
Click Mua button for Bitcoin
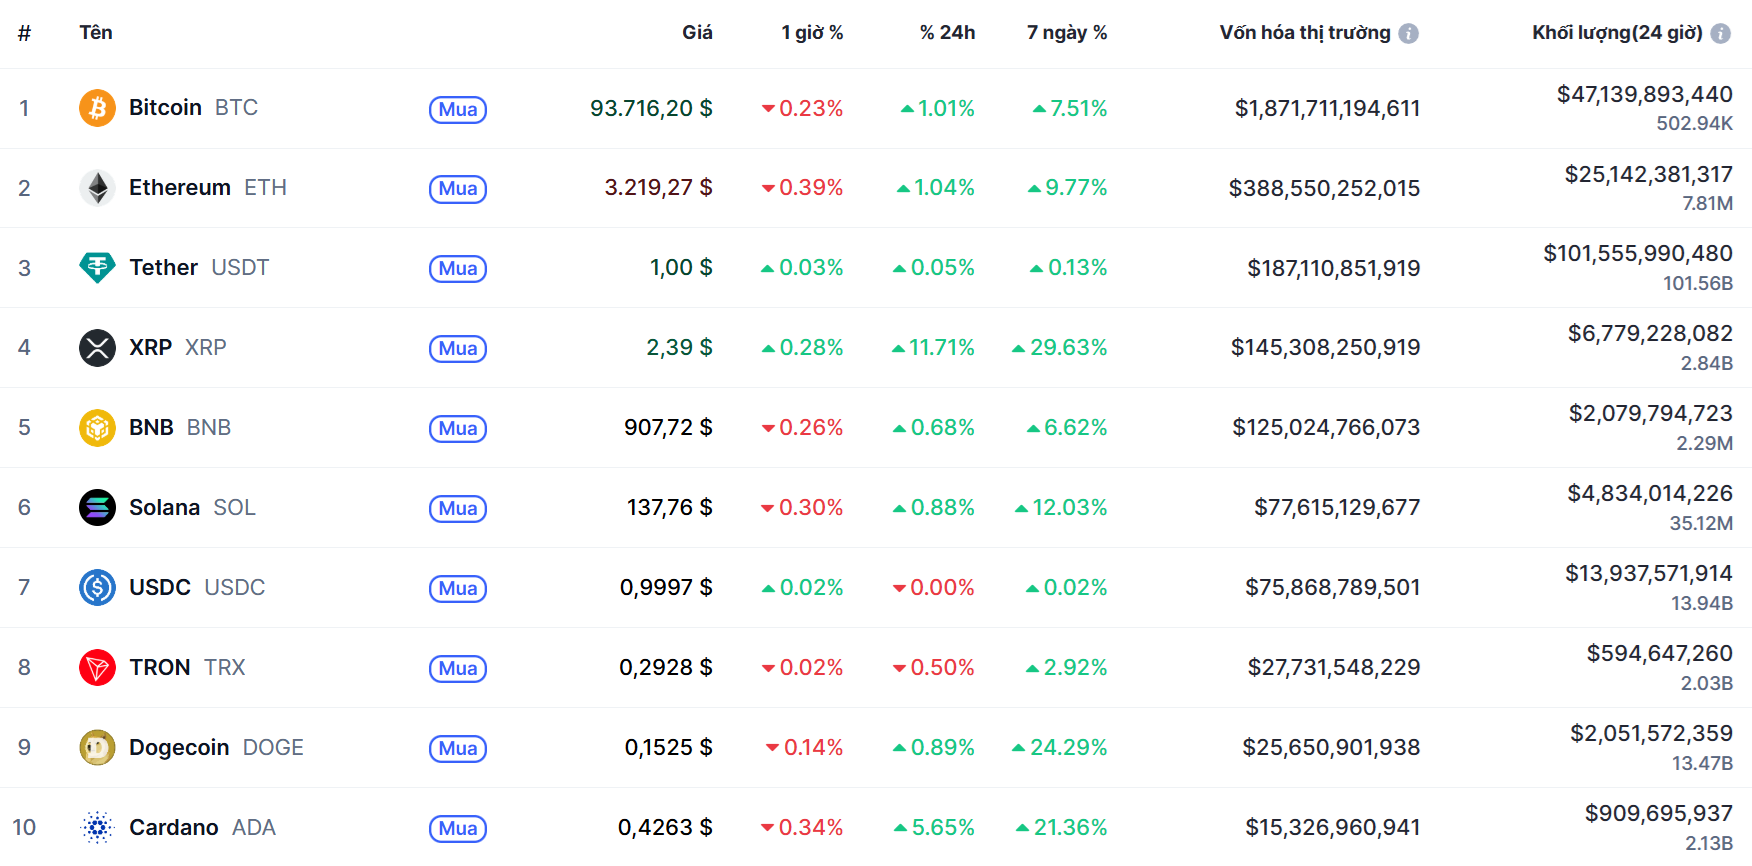pos(458,109)
